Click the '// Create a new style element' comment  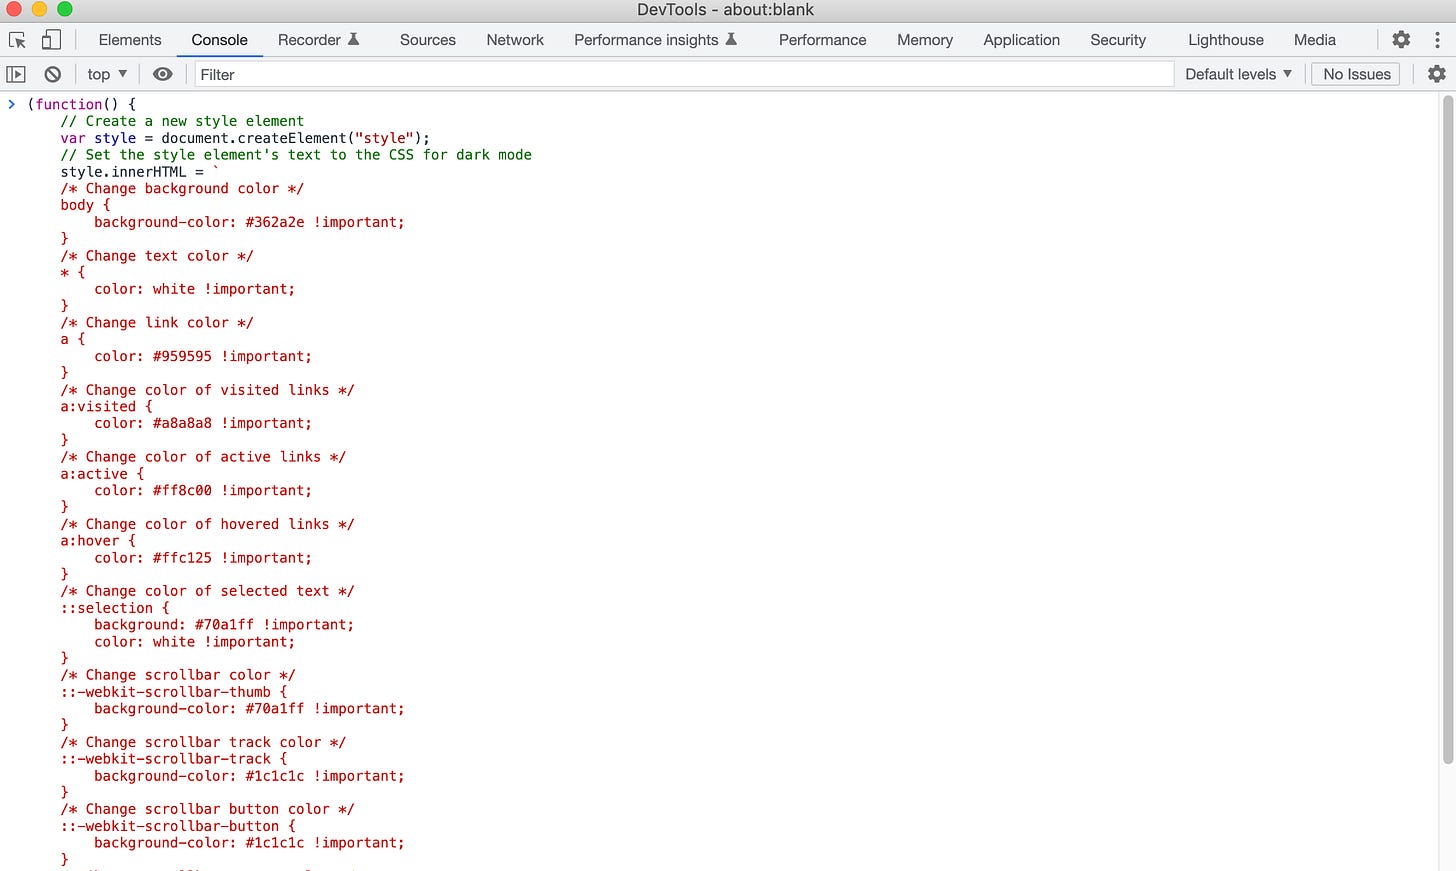(x=182, y=121)
